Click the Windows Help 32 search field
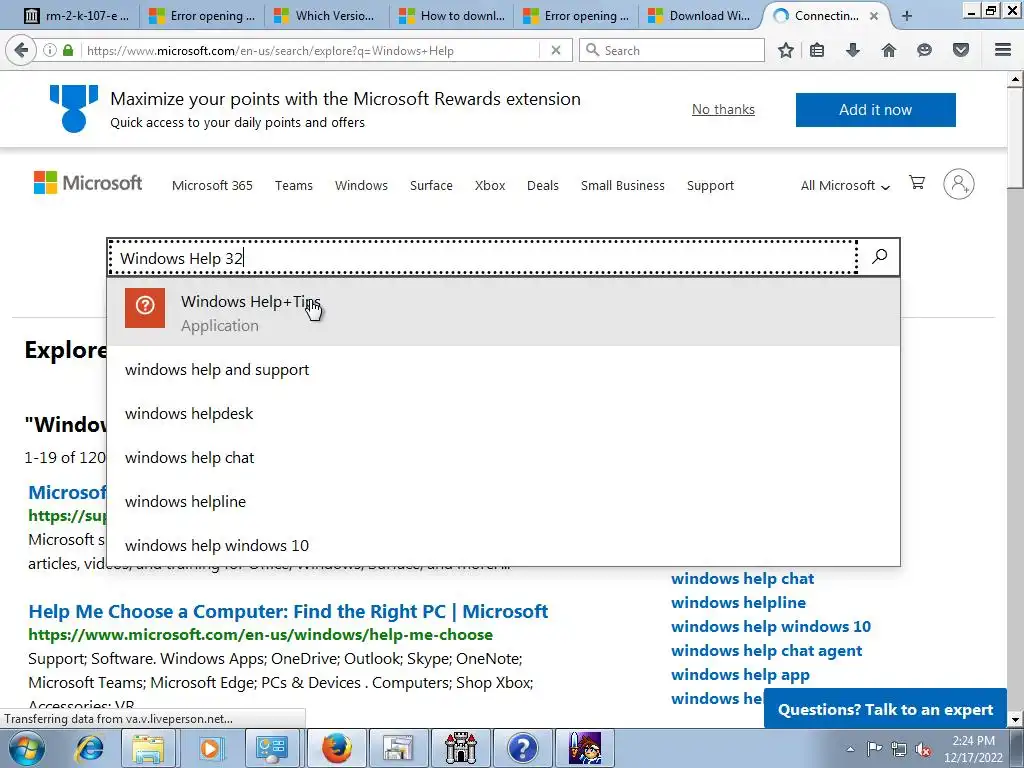 coord(483,257)
